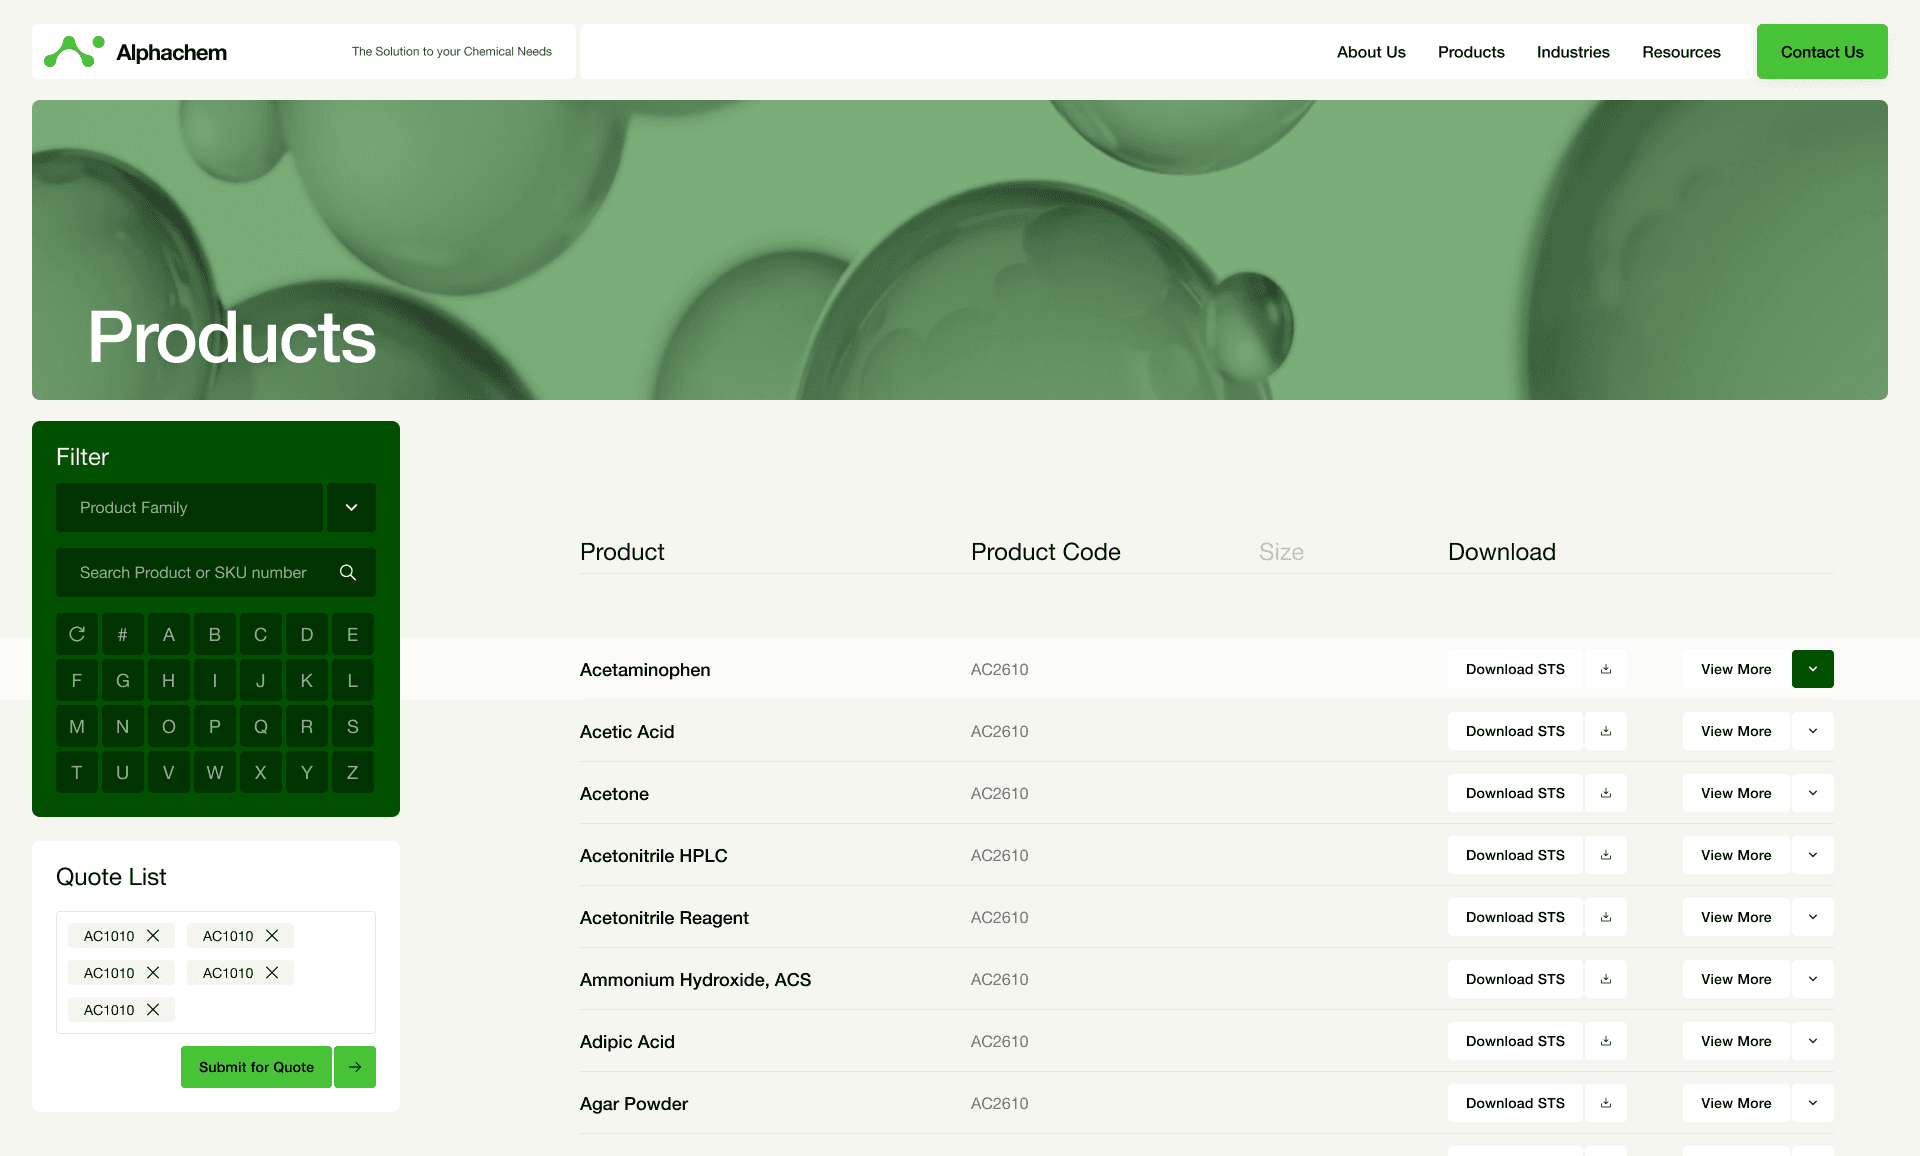
Task: Open the Industries nav menu item
Action: (x=1573, y=52)
